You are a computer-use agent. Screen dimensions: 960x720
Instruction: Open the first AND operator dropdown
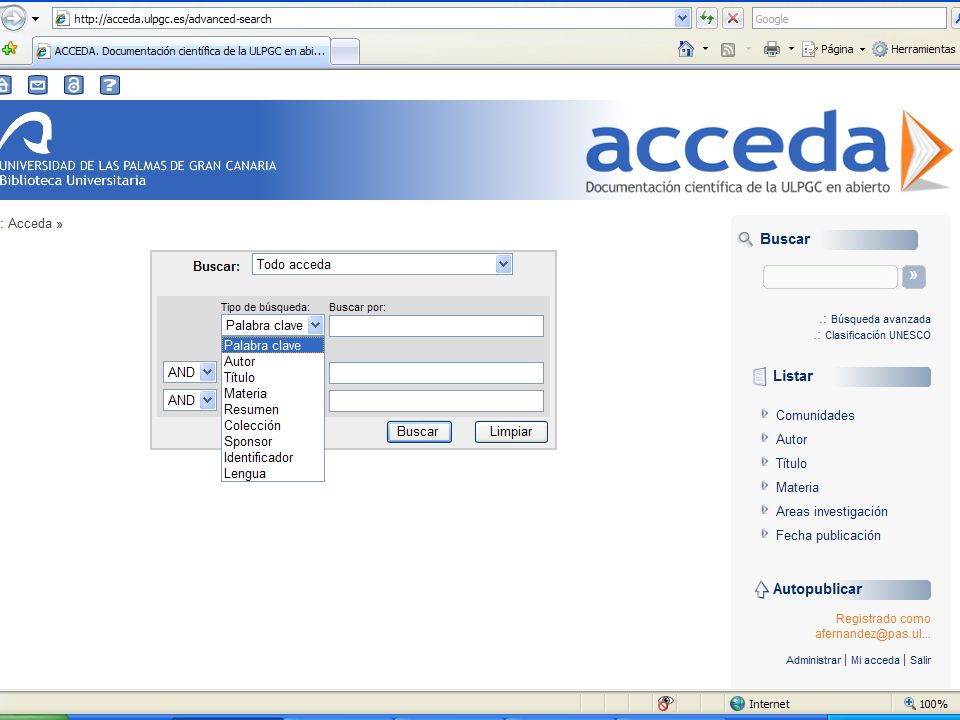pyautogui.click(x=208, y=372)
